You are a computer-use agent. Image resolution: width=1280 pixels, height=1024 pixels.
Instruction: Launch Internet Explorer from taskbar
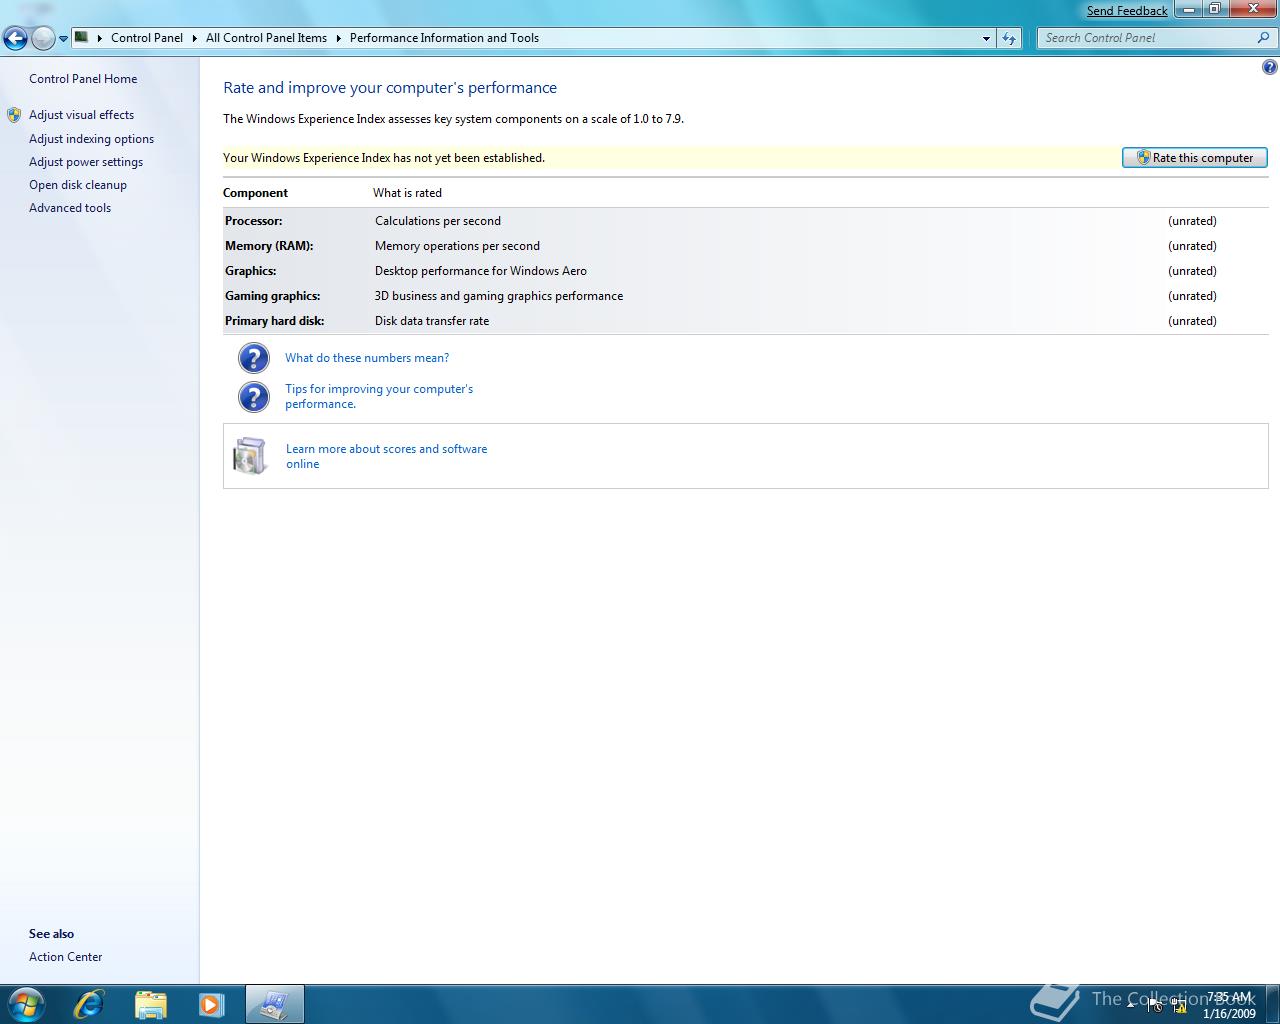tap(89, 1004)
